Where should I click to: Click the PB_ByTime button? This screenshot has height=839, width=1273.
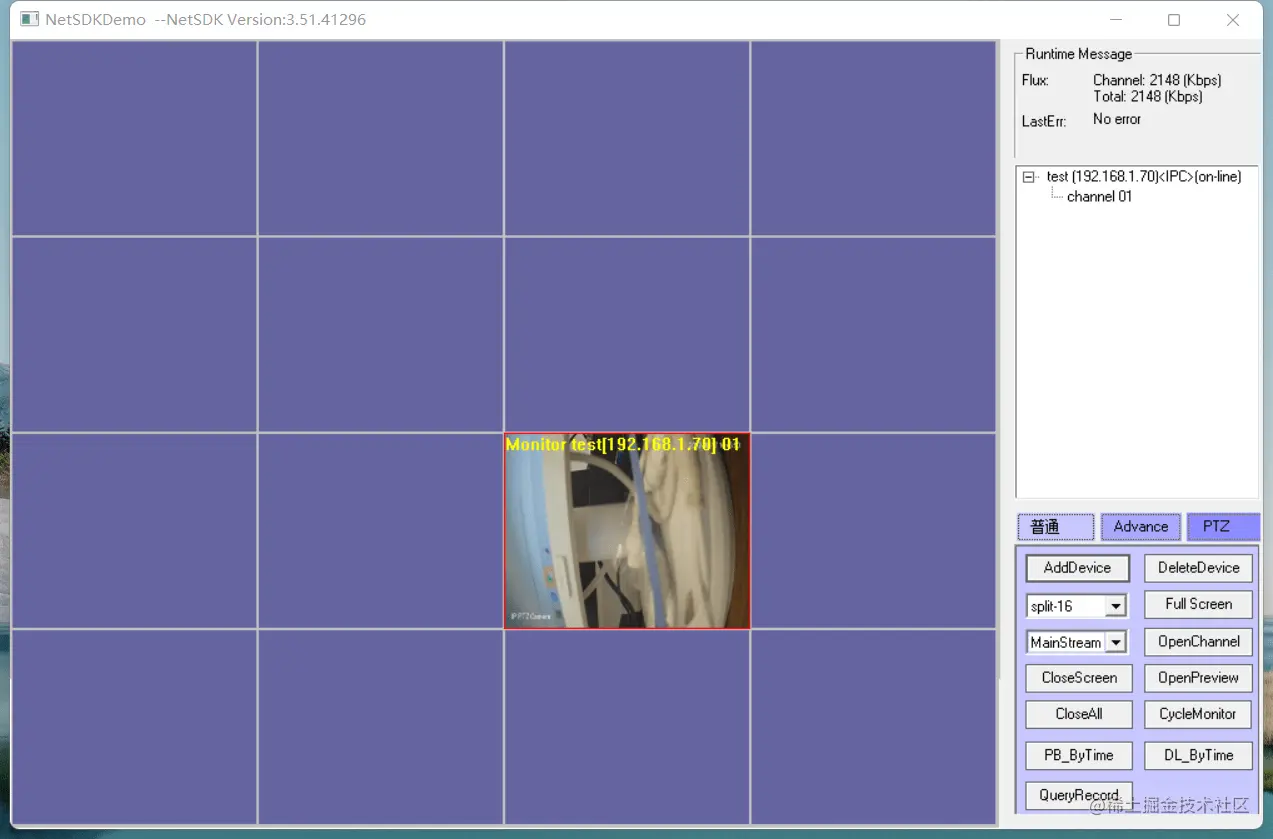pos(1079,756)
